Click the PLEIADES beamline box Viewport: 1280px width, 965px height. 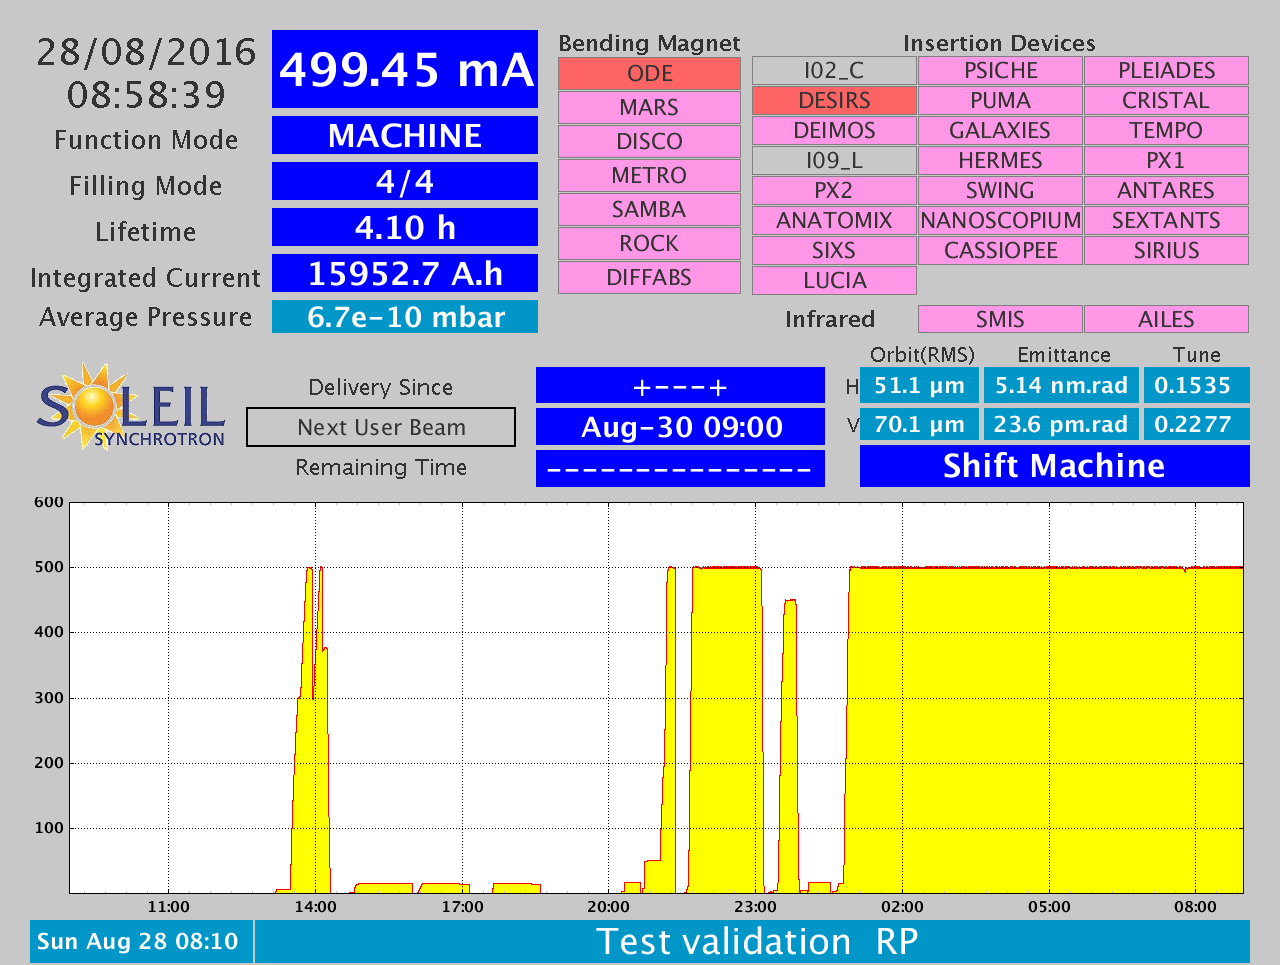pos(1166,71)
